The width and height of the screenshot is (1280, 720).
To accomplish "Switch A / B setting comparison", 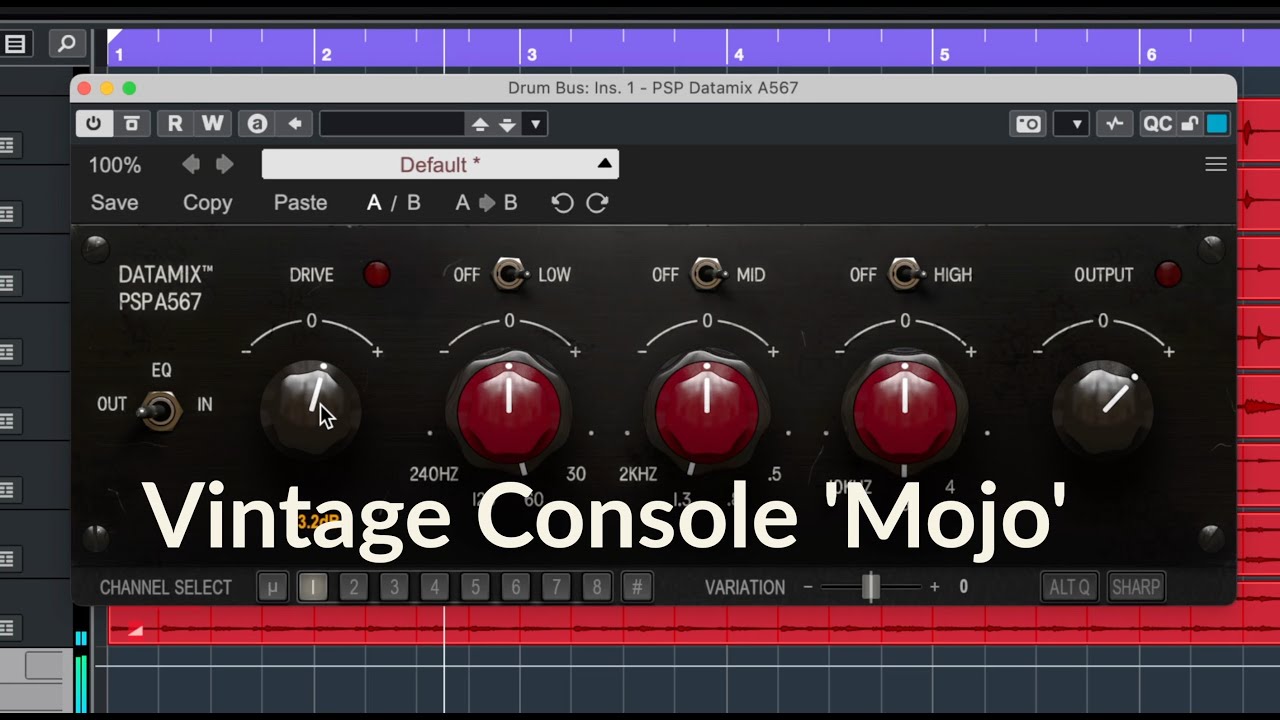I will [x=394, y=203].
